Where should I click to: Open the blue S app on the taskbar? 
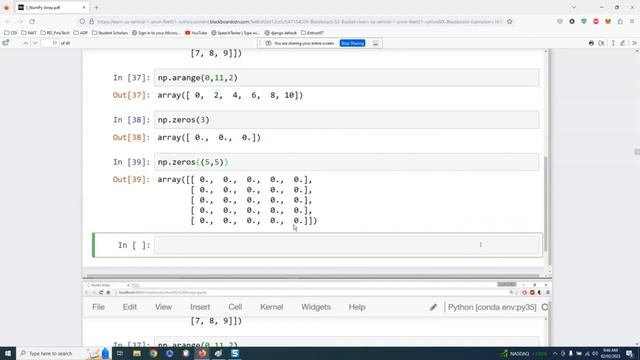[235, 353]
